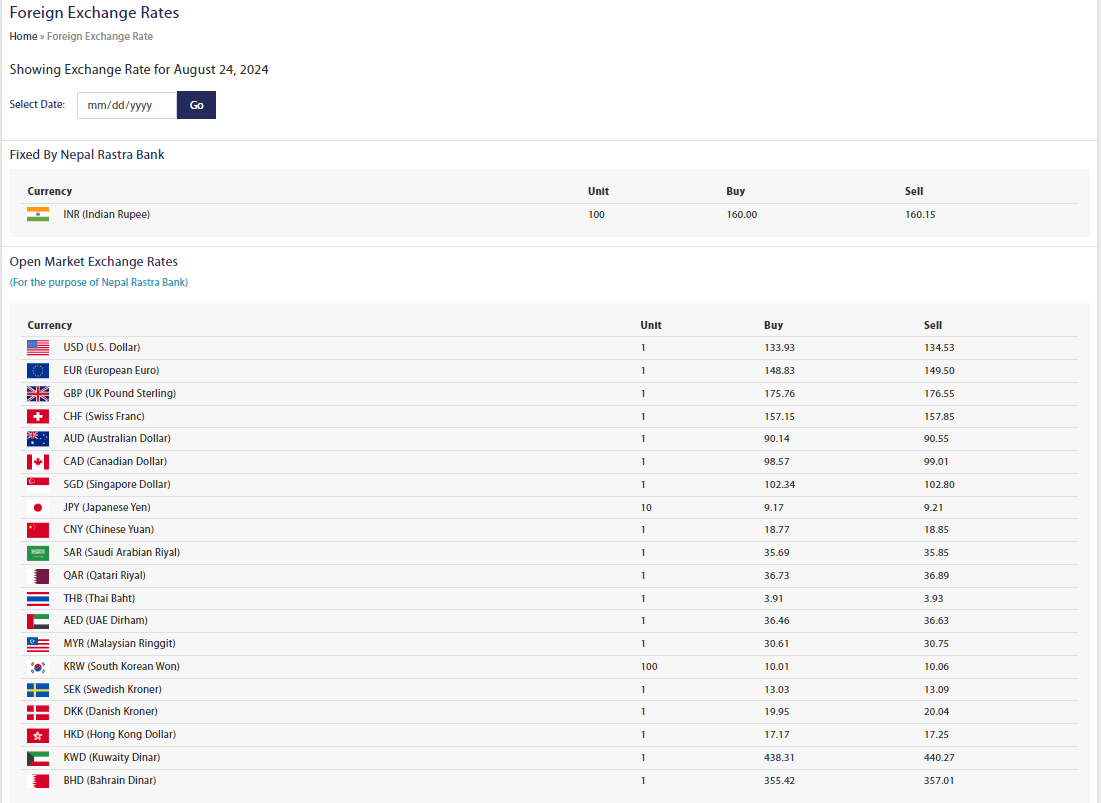This screenshot has height=803, width=1101.
Task: Click the South Korean Won flag icon
Action: (x=38, y=666)
